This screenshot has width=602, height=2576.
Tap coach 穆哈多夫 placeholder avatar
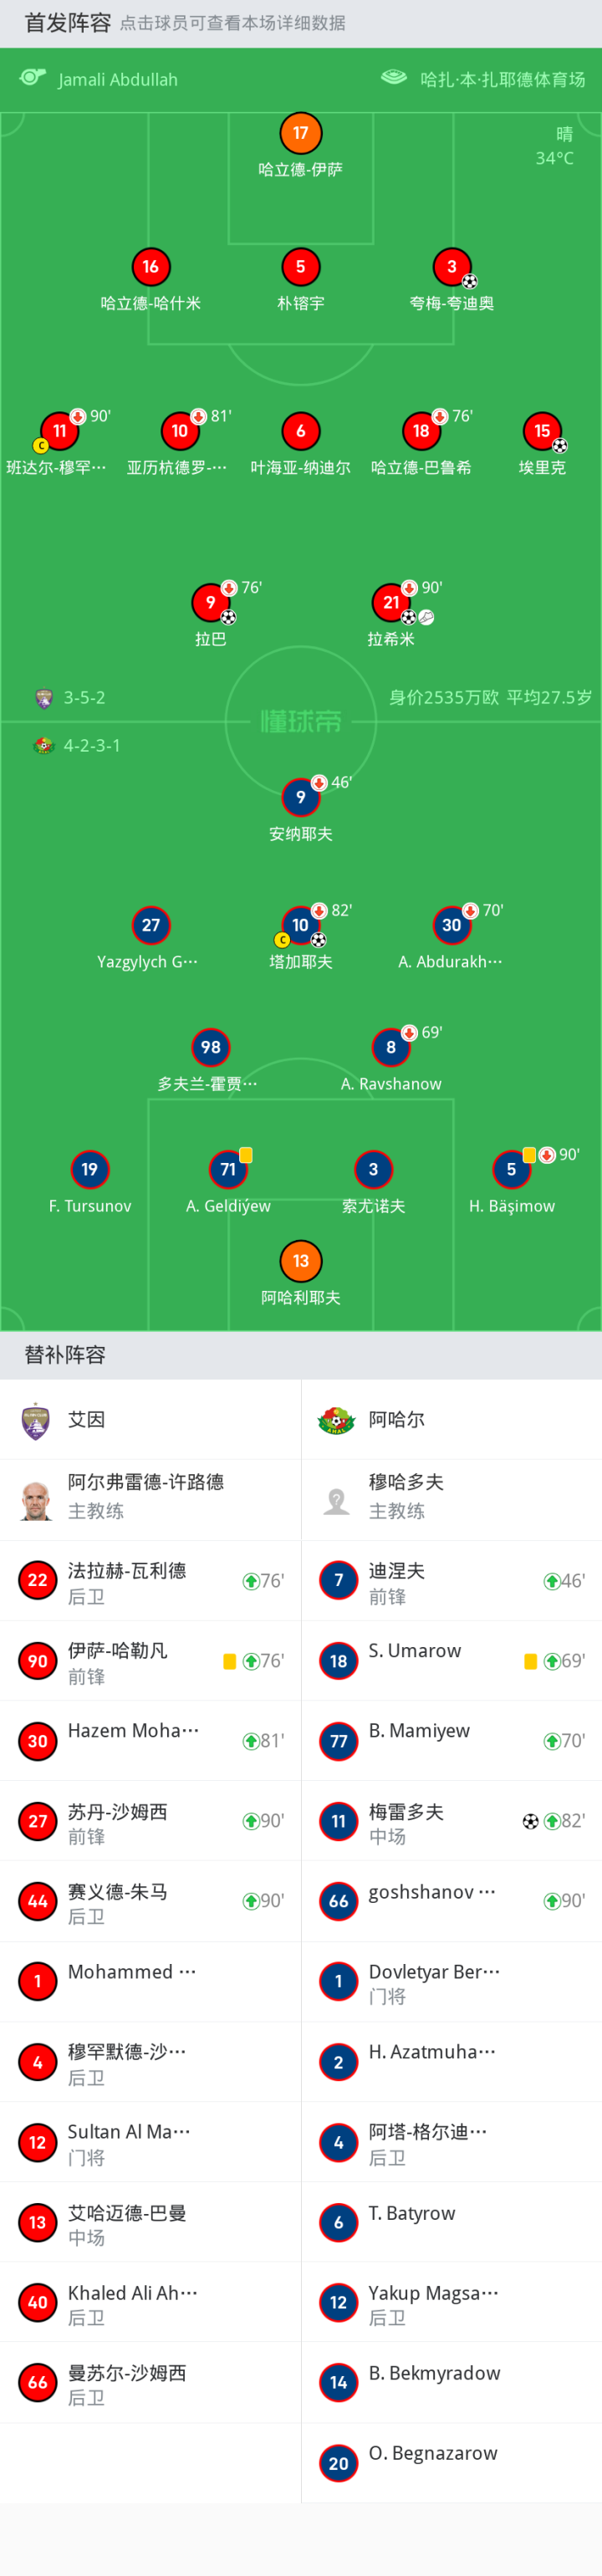337,1500
